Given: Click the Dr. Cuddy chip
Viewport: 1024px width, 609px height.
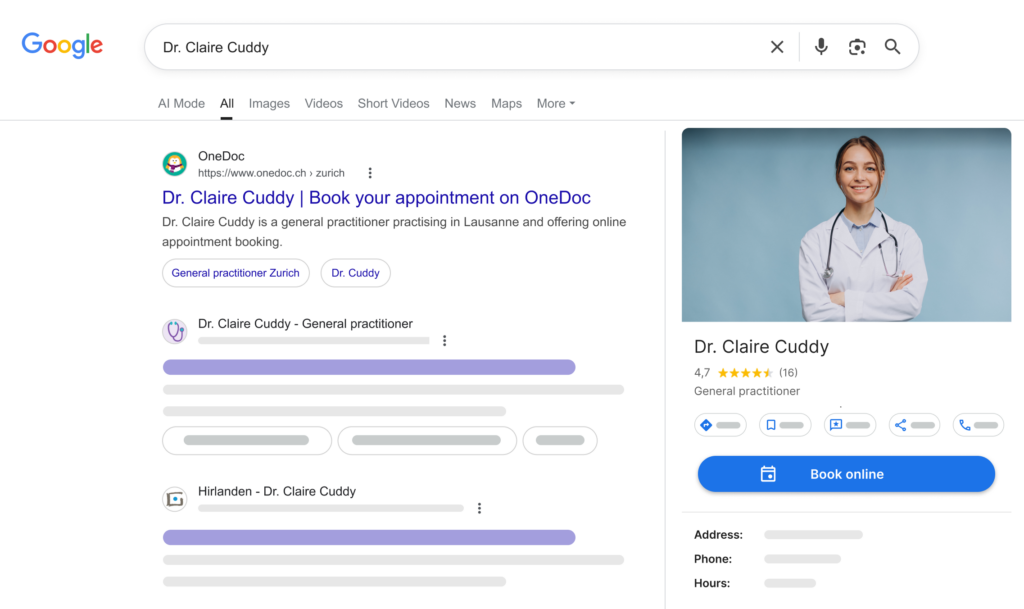Looking at the screenshot, I should [x=355, y=273].
